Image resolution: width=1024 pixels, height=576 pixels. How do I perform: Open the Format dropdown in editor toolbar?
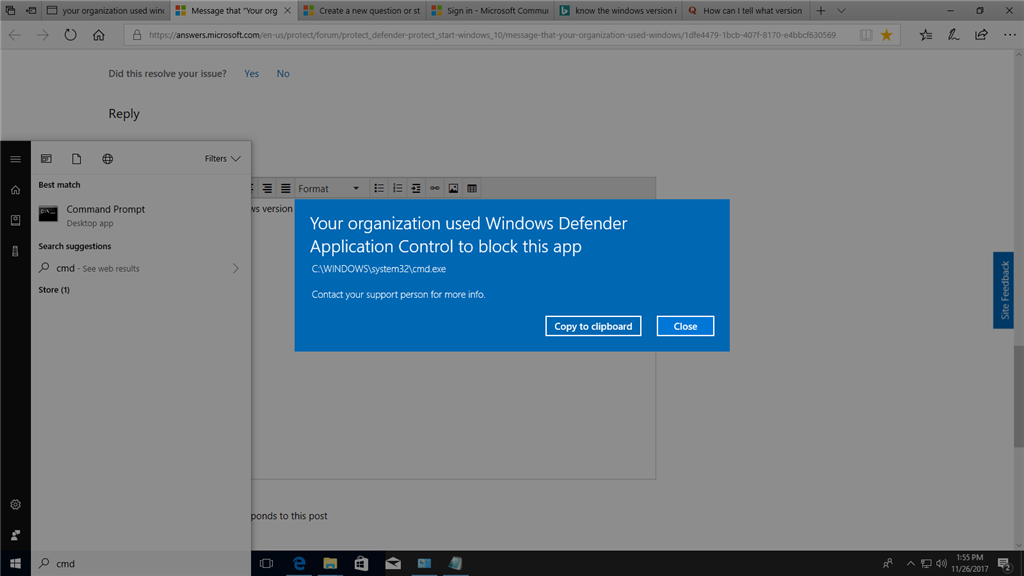pos(329,188)
